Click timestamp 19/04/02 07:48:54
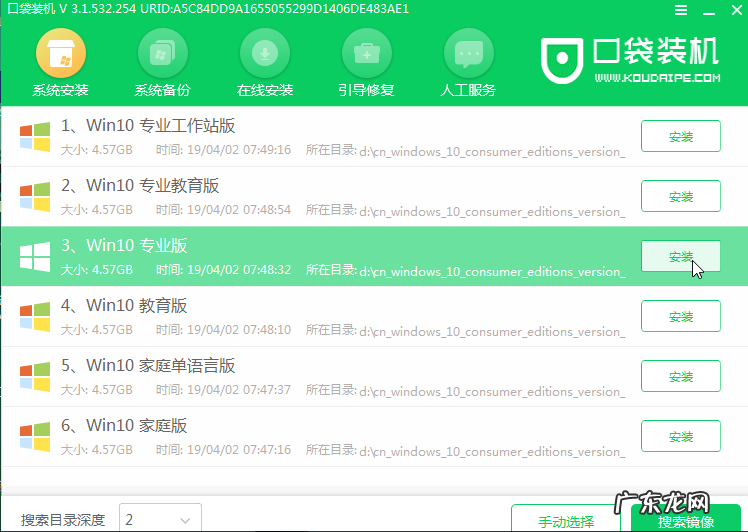 click(x=239, y=210)
